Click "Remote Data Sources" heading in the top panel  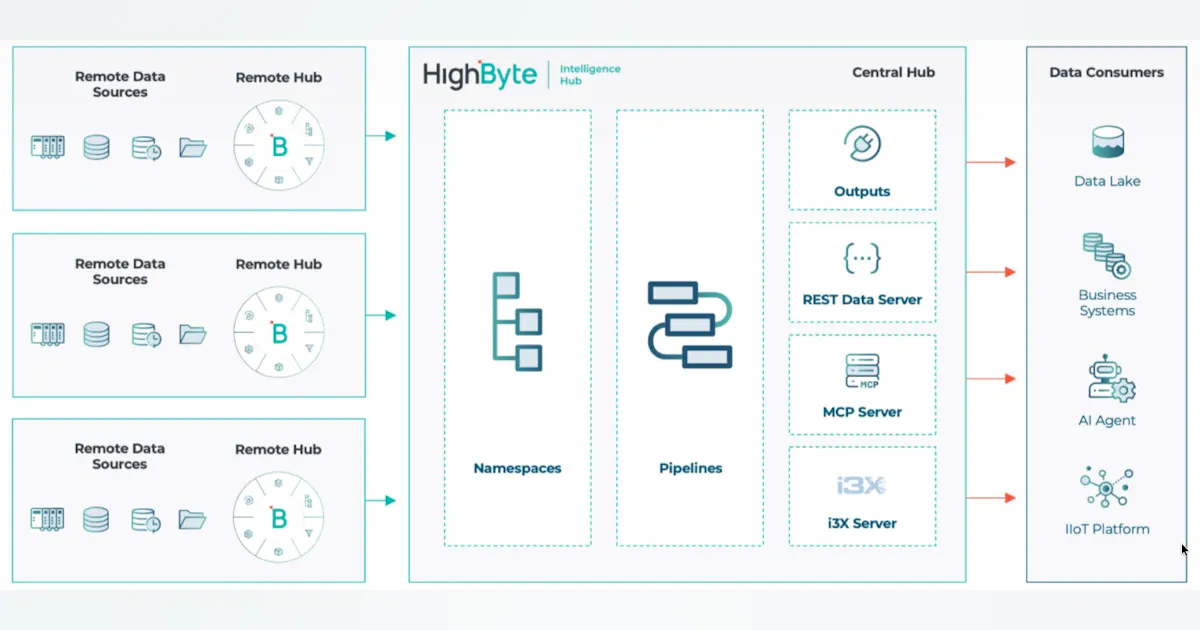point(120,84)
